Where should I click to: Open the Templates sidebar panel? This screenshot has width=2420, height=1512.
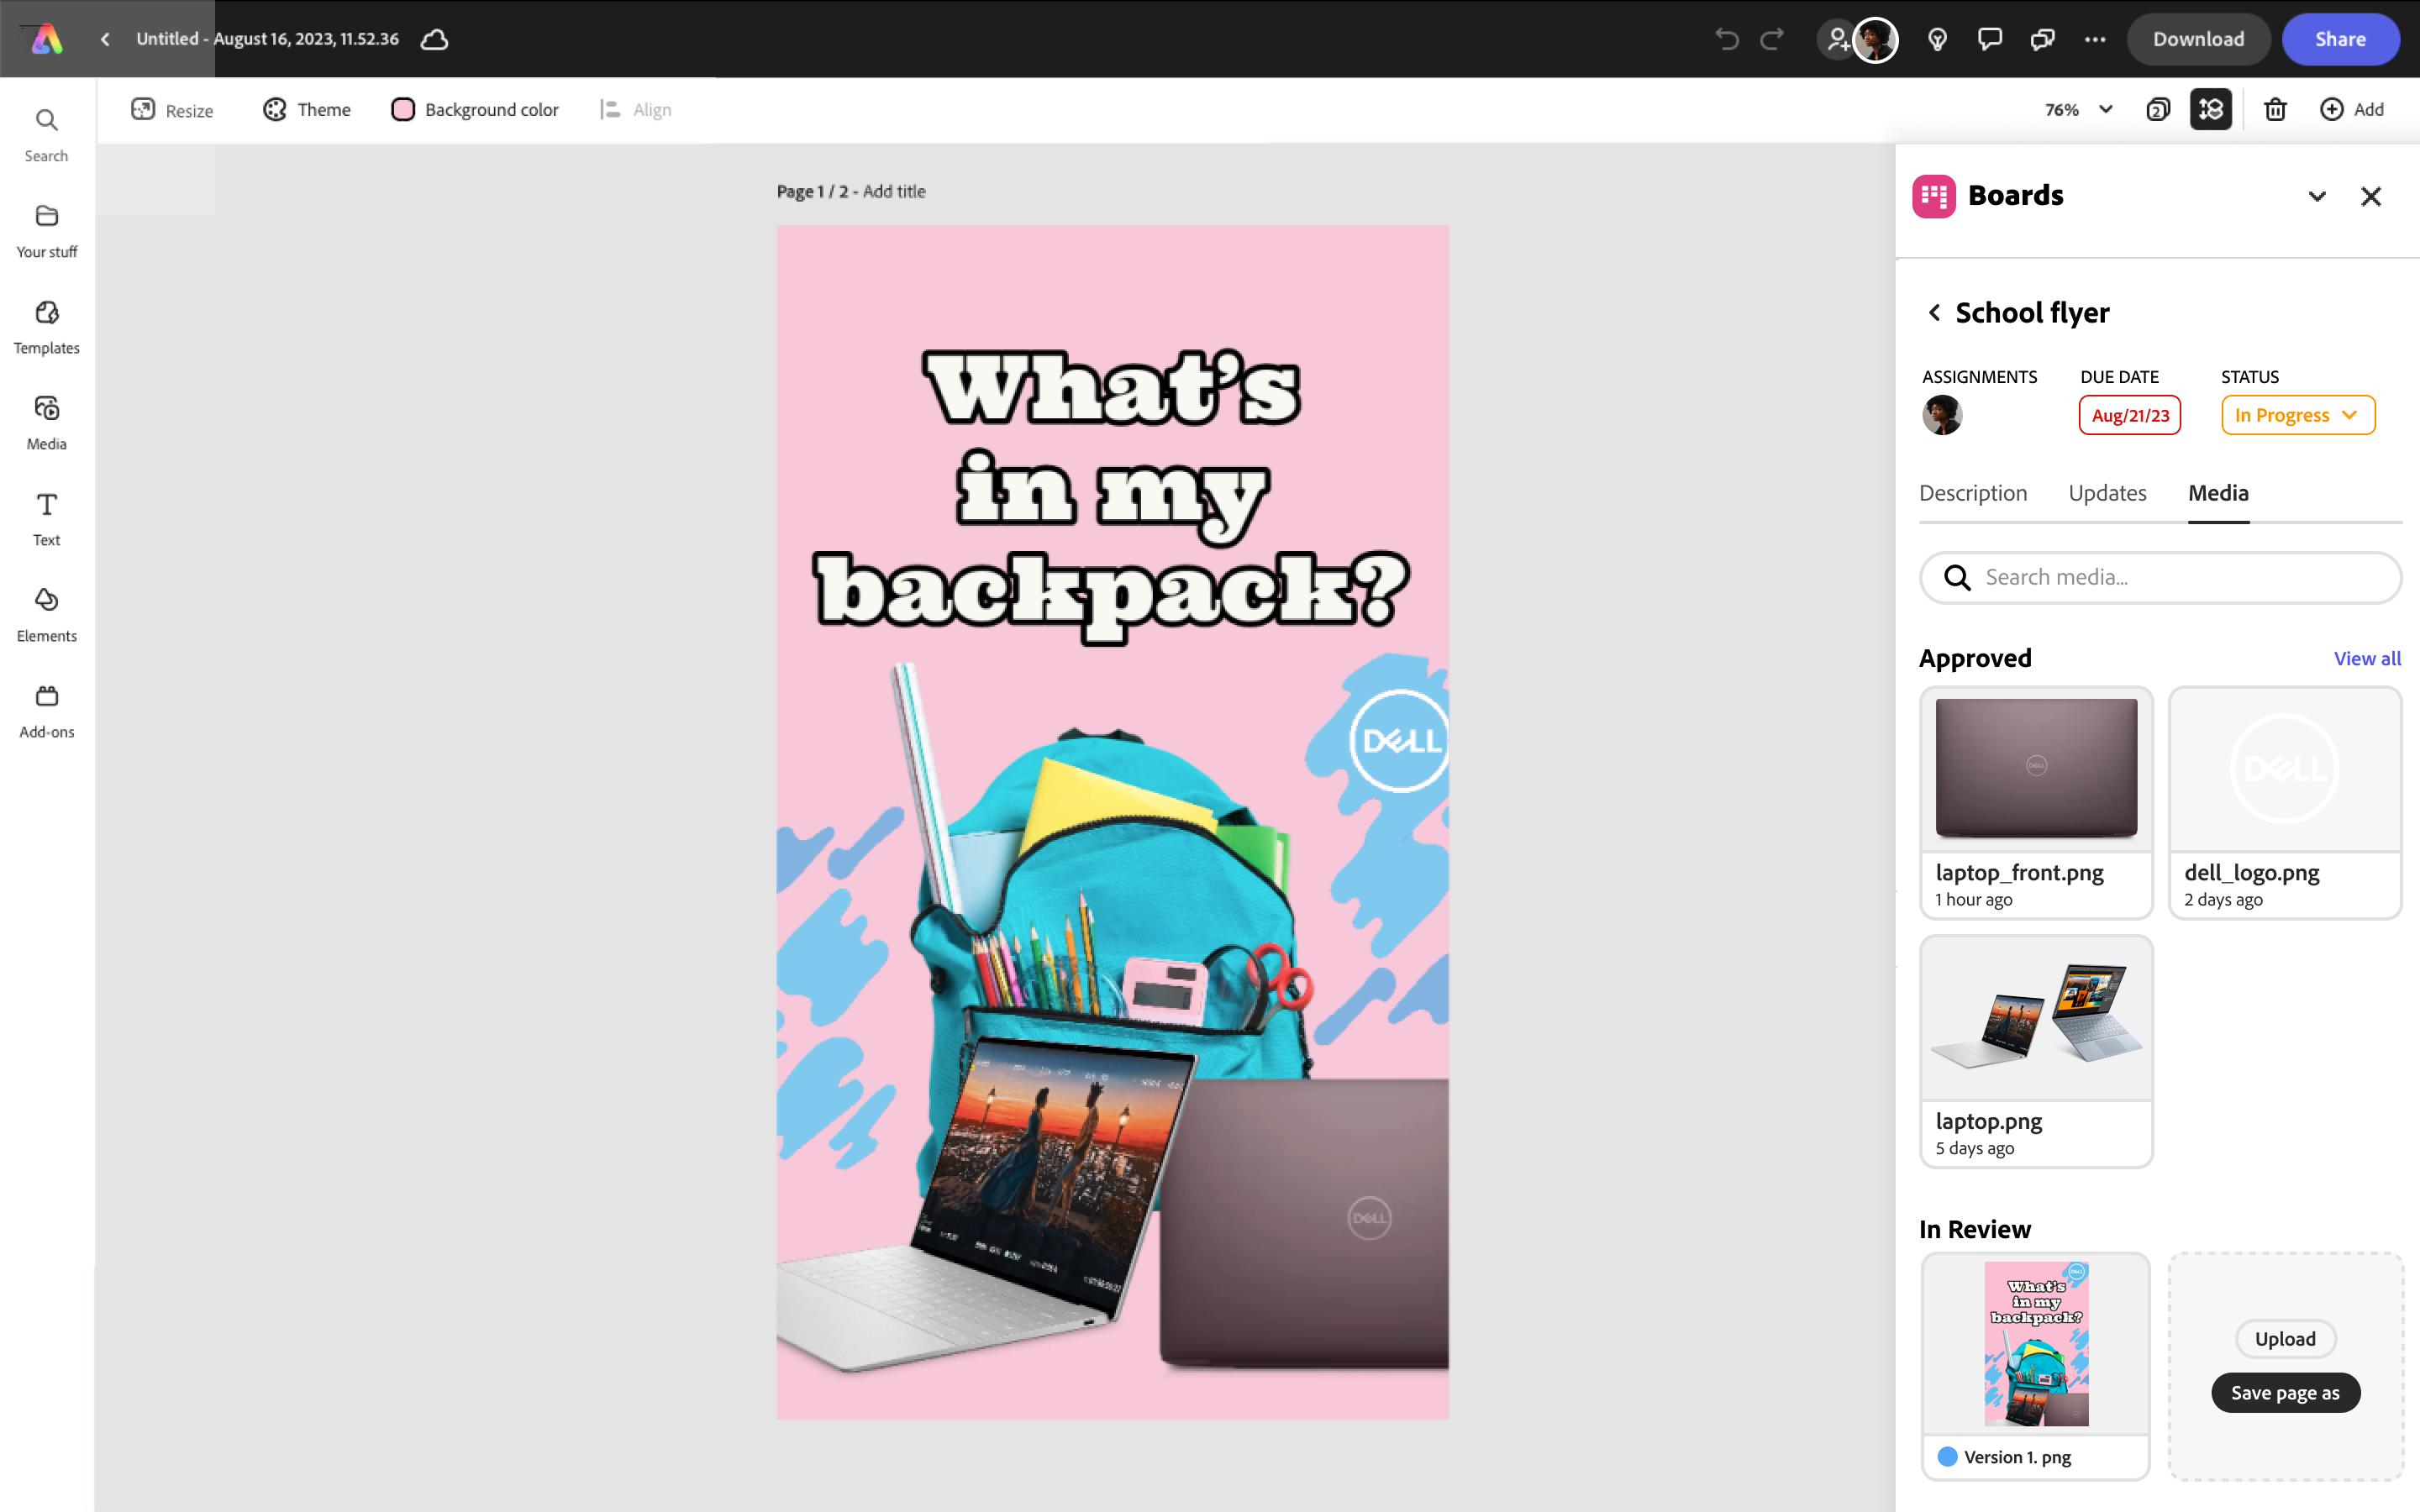tap(46, 326)
